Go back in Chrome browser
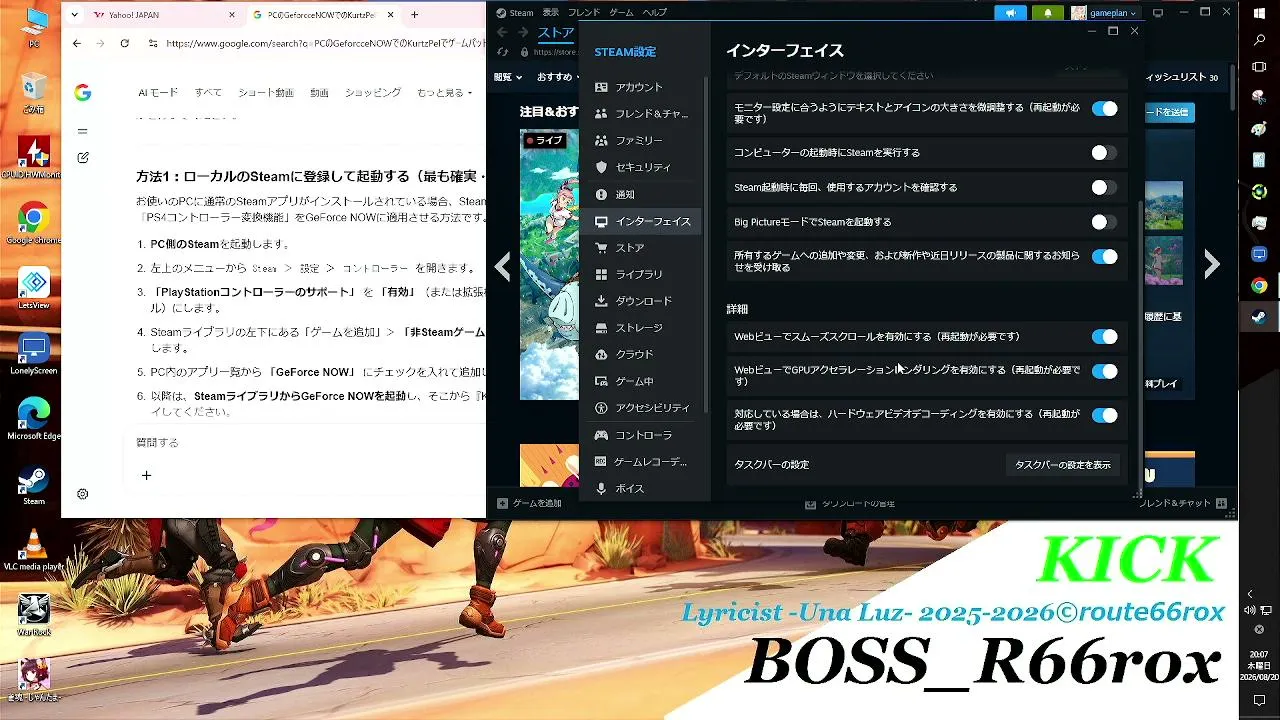This screenshot has height=720, width=1280. [77, 44]
